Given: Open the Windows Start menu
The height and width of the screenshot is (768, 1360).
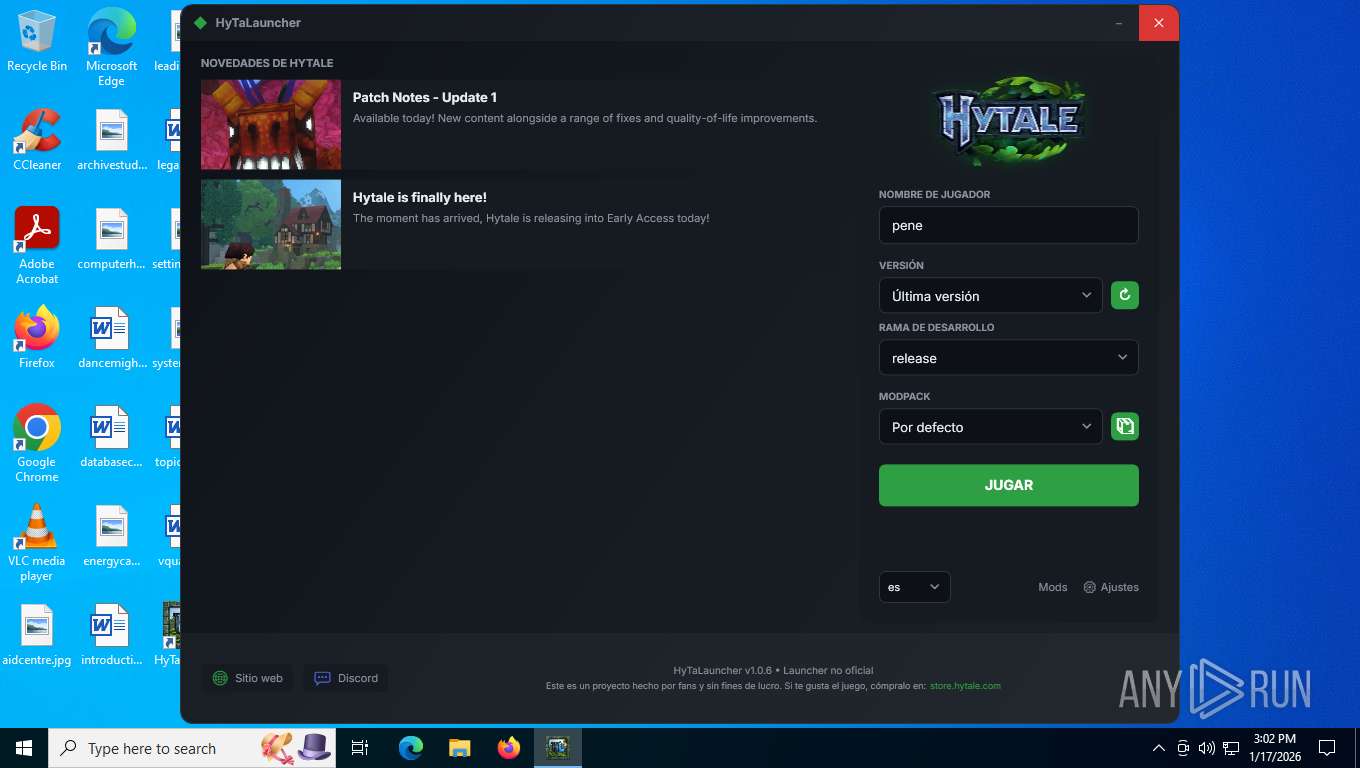Looking at the screenshot, I should coord(24,748).
